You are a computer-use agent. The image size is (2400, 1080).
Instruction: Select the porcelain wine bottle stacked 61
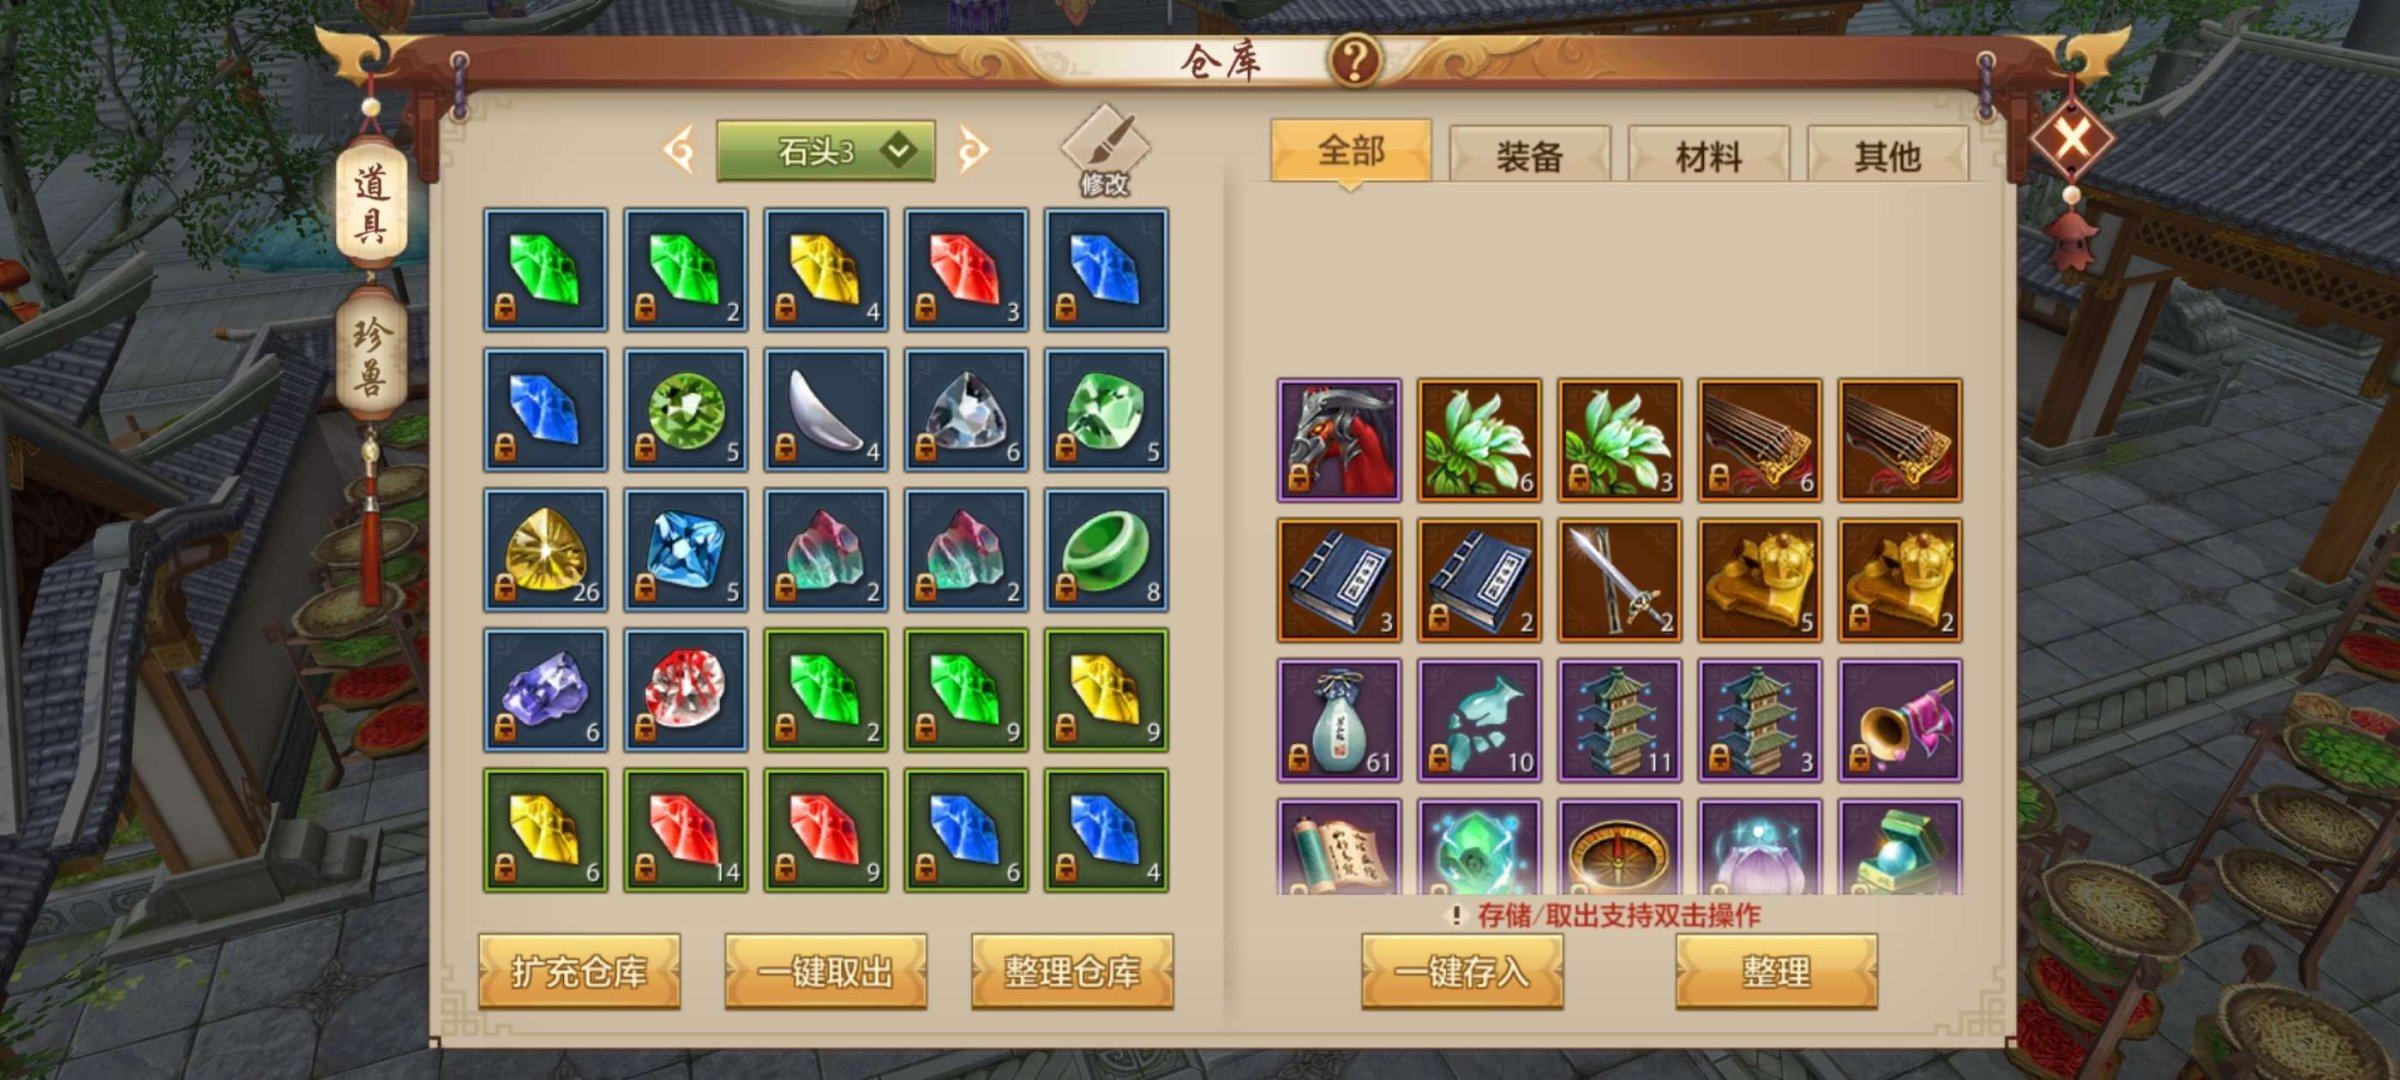click(1339, 720)
